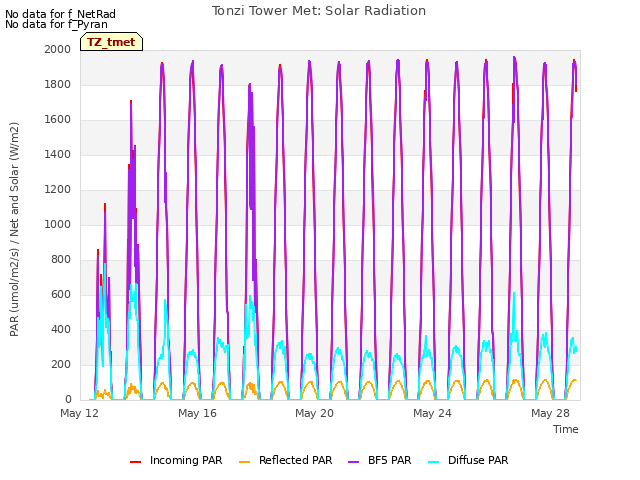The height and width of the screenshot is (480, 640).
Task: Click the 'May 20' x-axis label
Action: [315, 413]
